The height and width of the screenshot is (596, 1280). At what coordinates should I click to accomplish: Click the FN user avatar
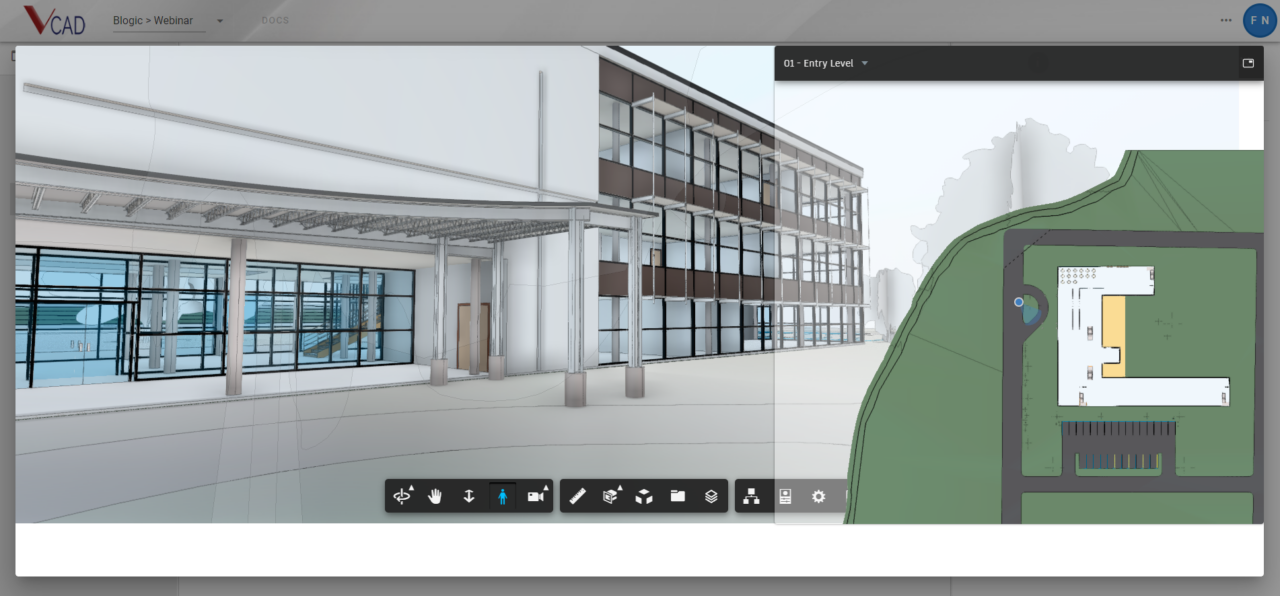pos(1259,20)
